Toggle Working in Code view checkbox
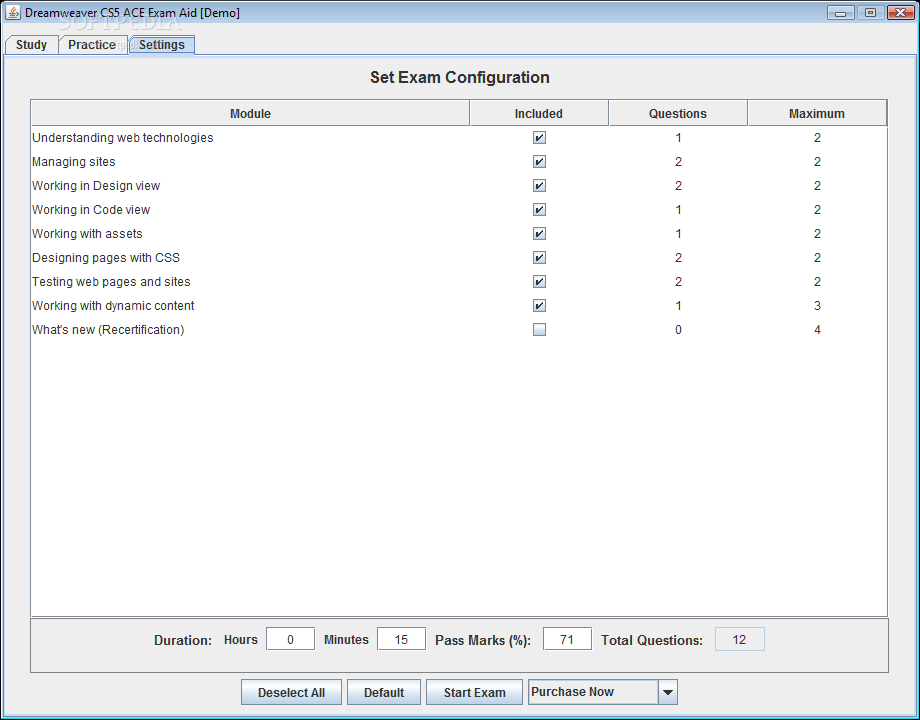This screenshot has width=920, height=720. click(x=539, y=210)
